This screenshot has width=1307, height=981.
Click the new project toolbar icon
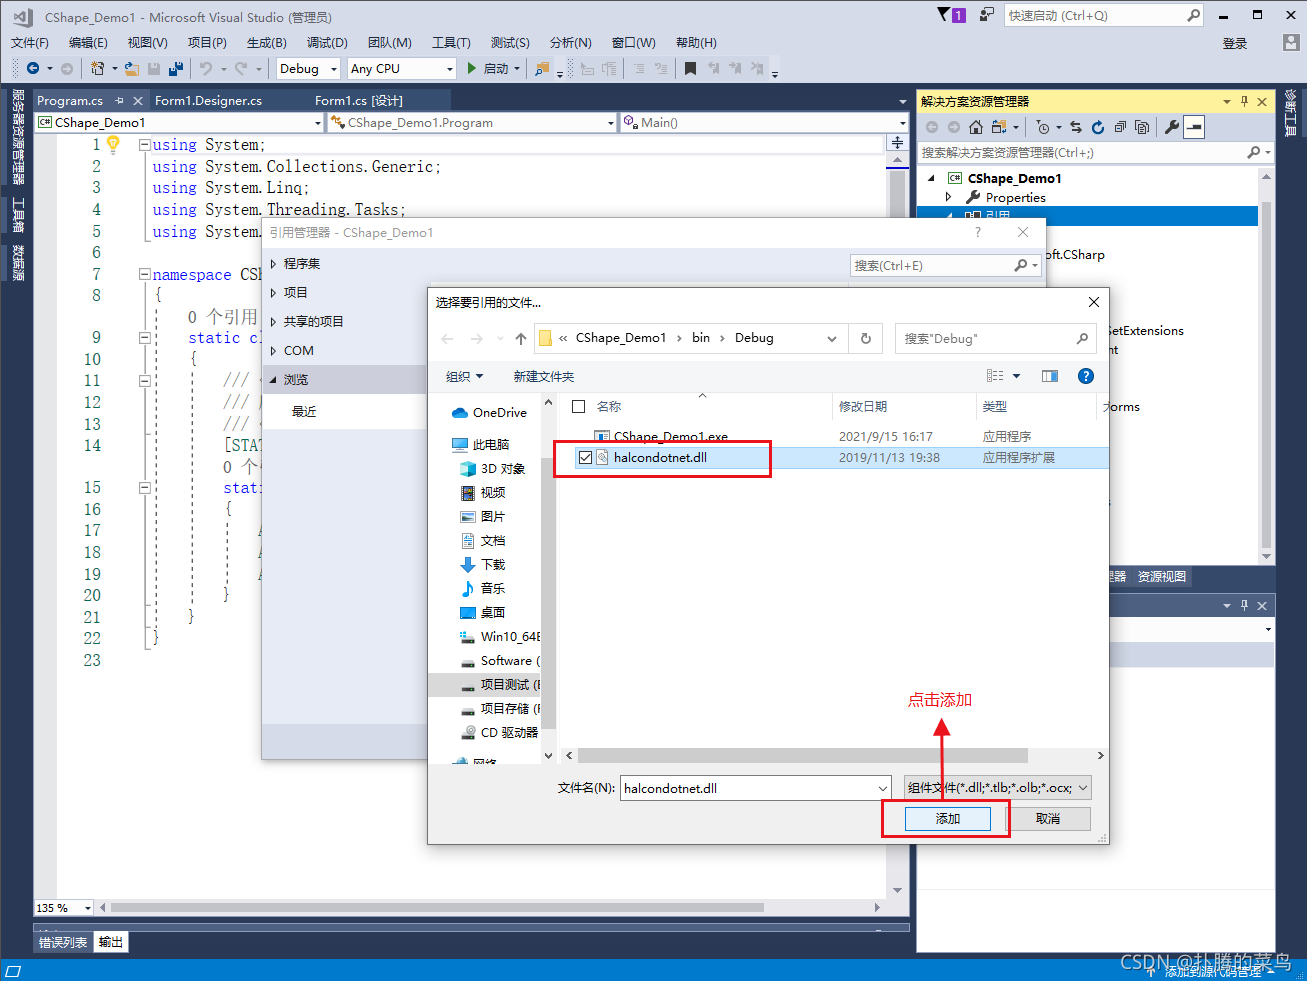(x=97, y=68)
